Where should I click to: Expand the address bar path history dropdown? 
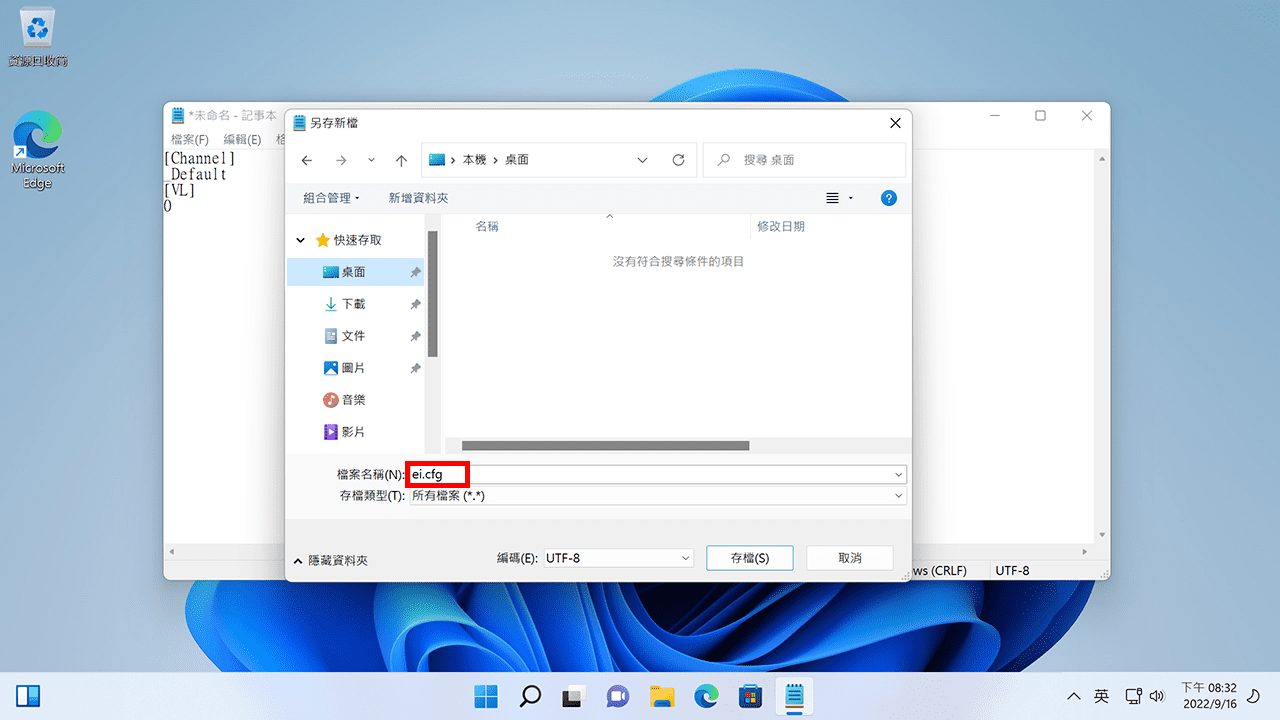tap(642, 160)
